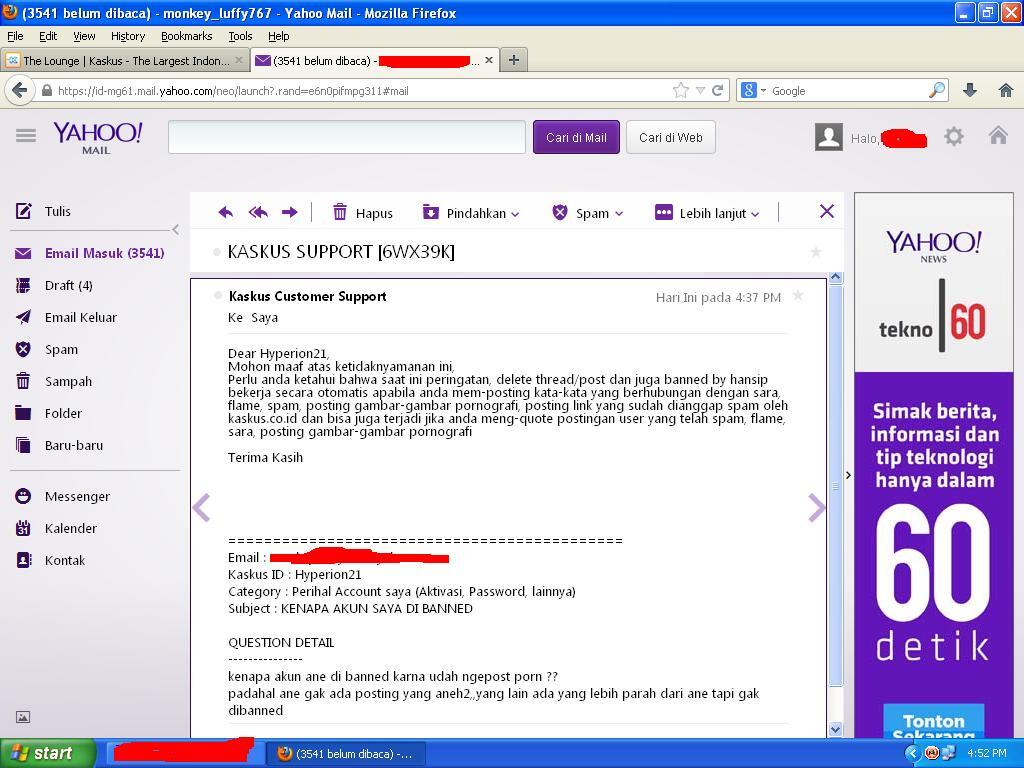The height and width of the screenshot is (768, 1024).
Task: Click the image icon at sidebar bottom
Action: 23,717
